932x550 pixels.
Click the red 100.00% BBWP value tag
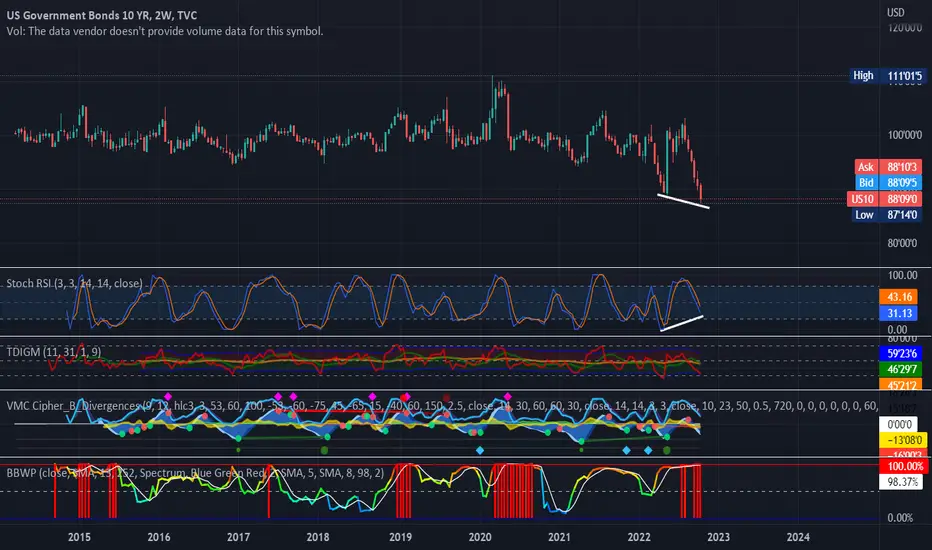(x=903, y=466)
